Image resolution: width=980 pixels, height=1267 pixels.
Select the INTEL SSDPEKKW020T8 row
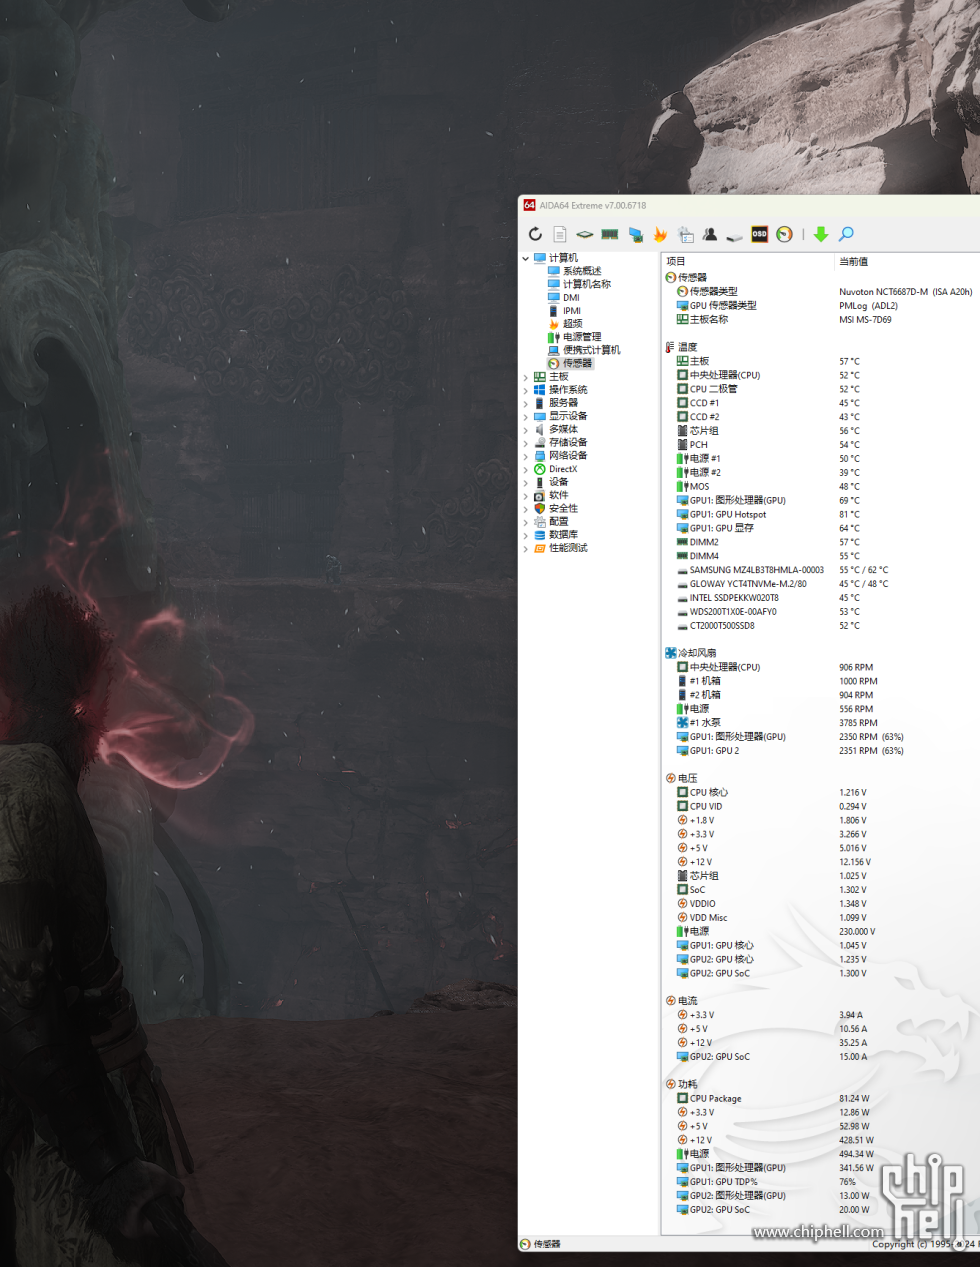[820, 597]
